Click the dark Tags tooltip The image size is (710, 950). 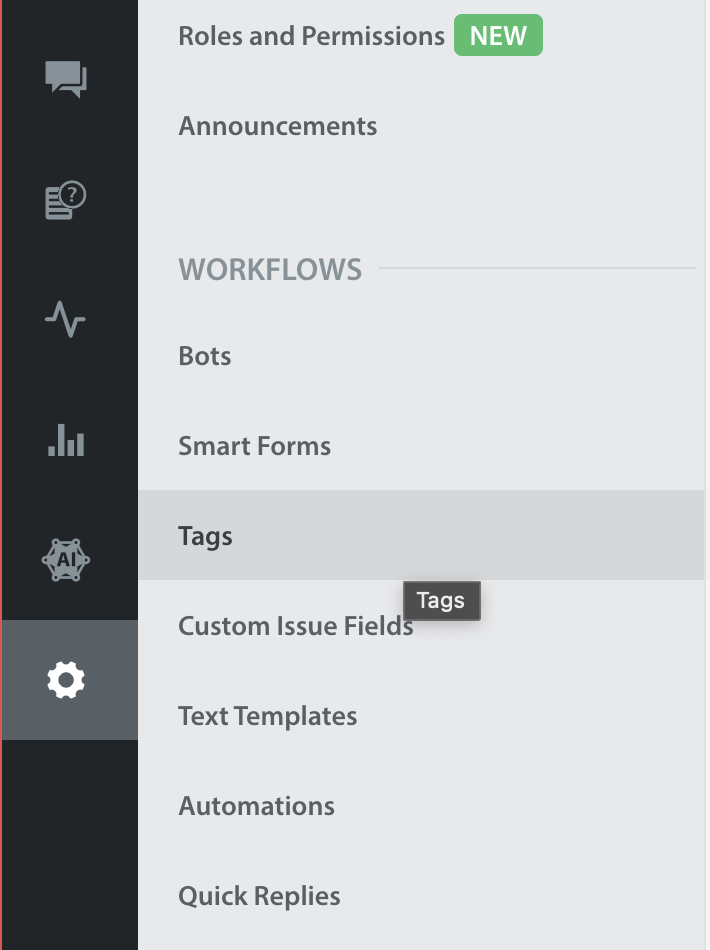442,600
